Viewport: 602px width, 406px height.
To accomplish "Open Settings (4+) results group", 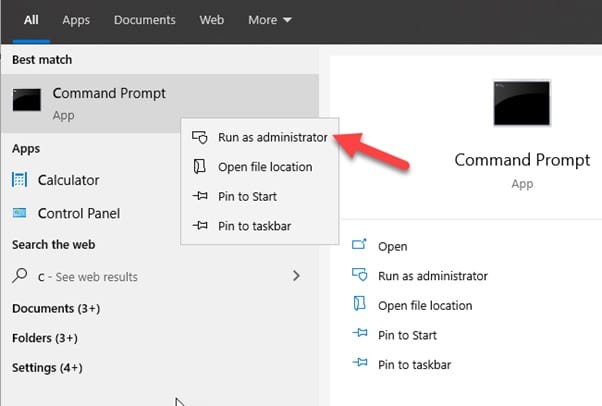I will [47, 368].
